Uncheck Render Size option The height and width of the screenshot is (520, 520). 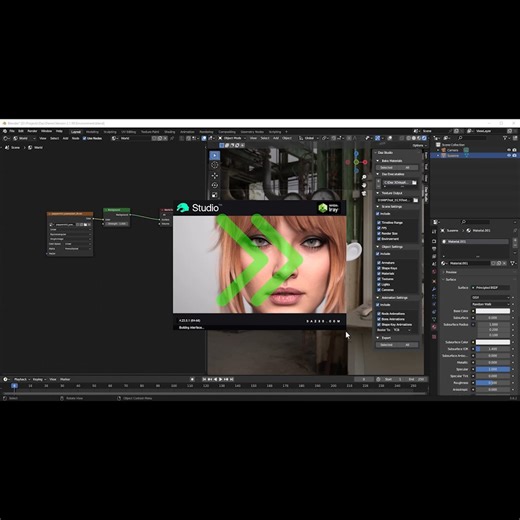click(379, 233)
